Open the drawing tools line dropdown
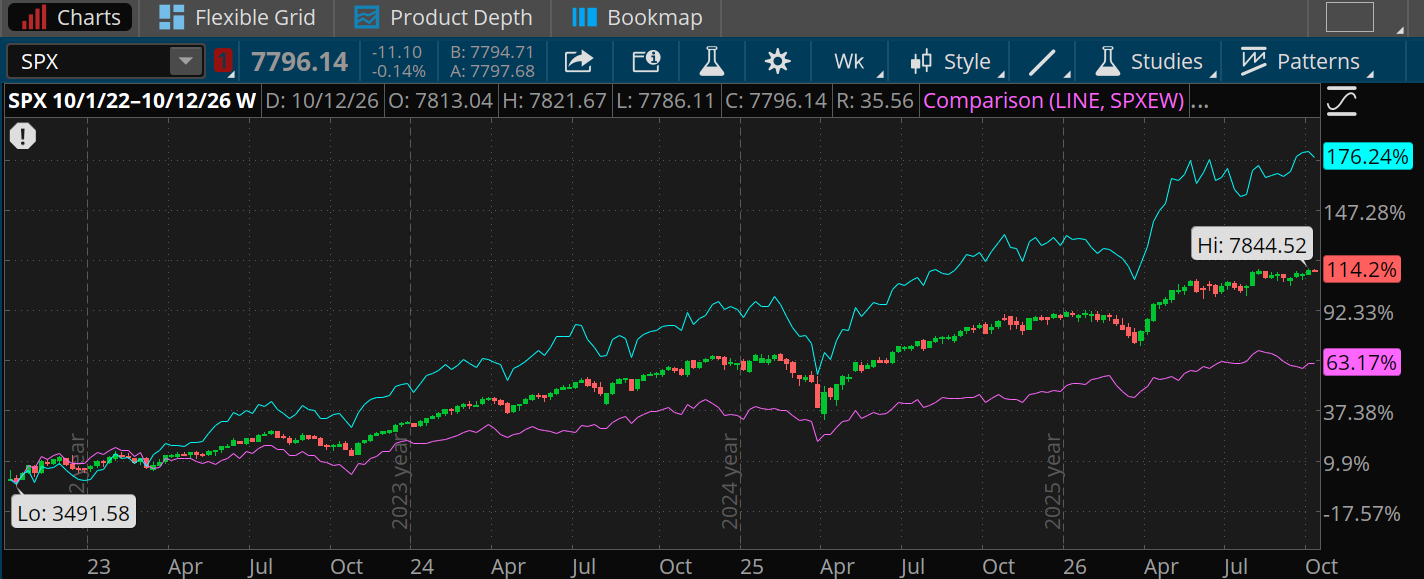The image size is (1424, 579). pyautogui.click(x=1045, y=62)
